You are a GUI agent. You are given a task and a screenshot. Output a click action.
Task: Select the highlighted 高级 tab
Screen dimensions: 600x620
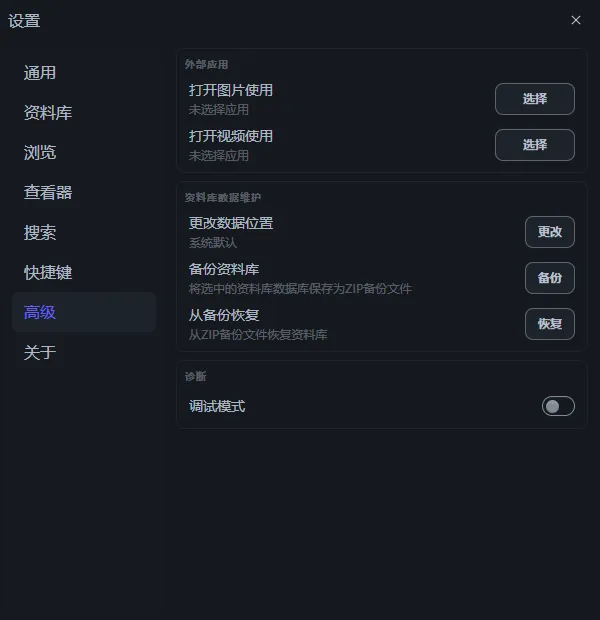(84, 312)
